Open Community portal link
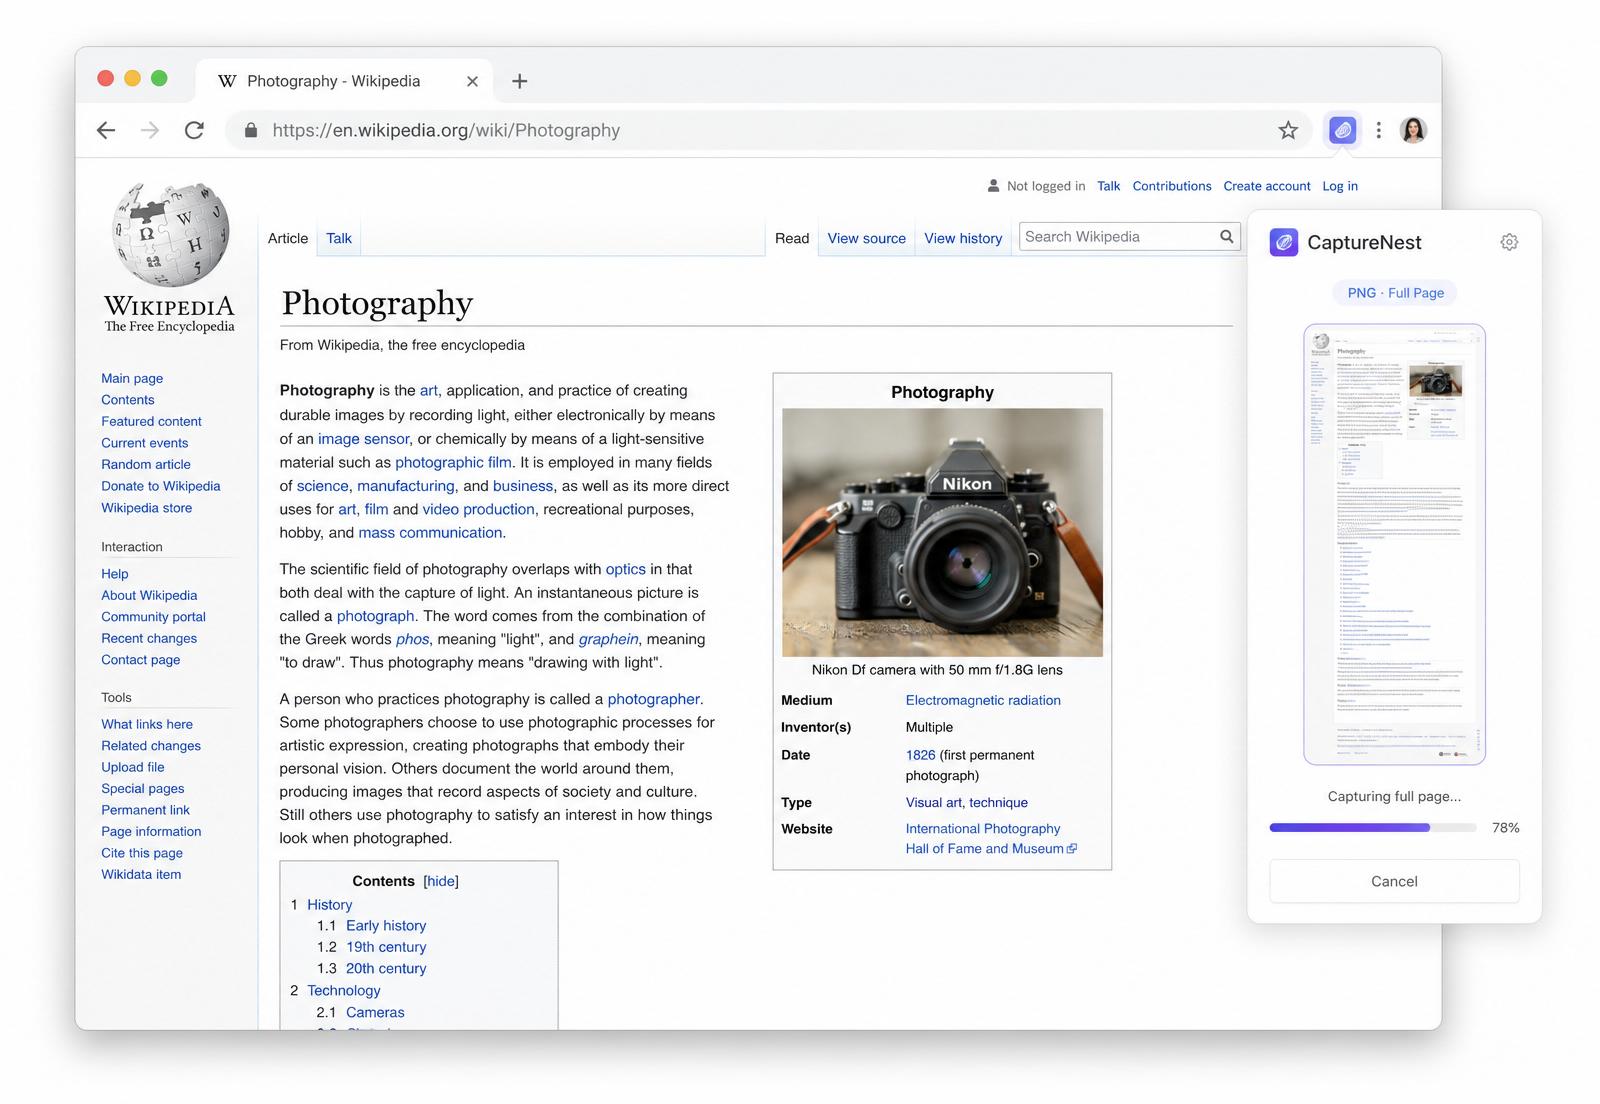Viewport: 1600px width, 1104px height. pos(153,617)
